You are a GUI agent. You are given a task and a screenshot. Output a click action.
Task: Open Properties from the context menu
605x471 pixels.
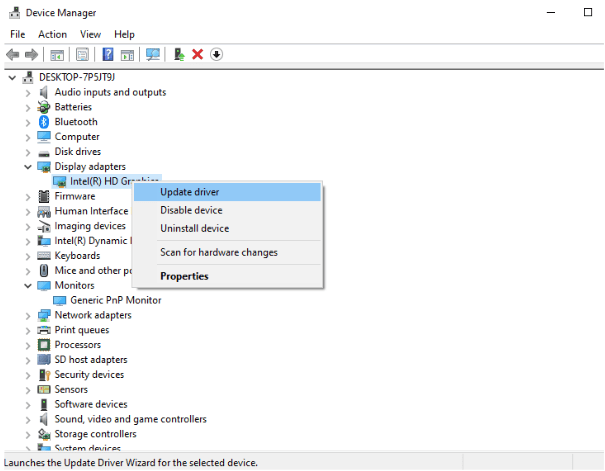227,276
